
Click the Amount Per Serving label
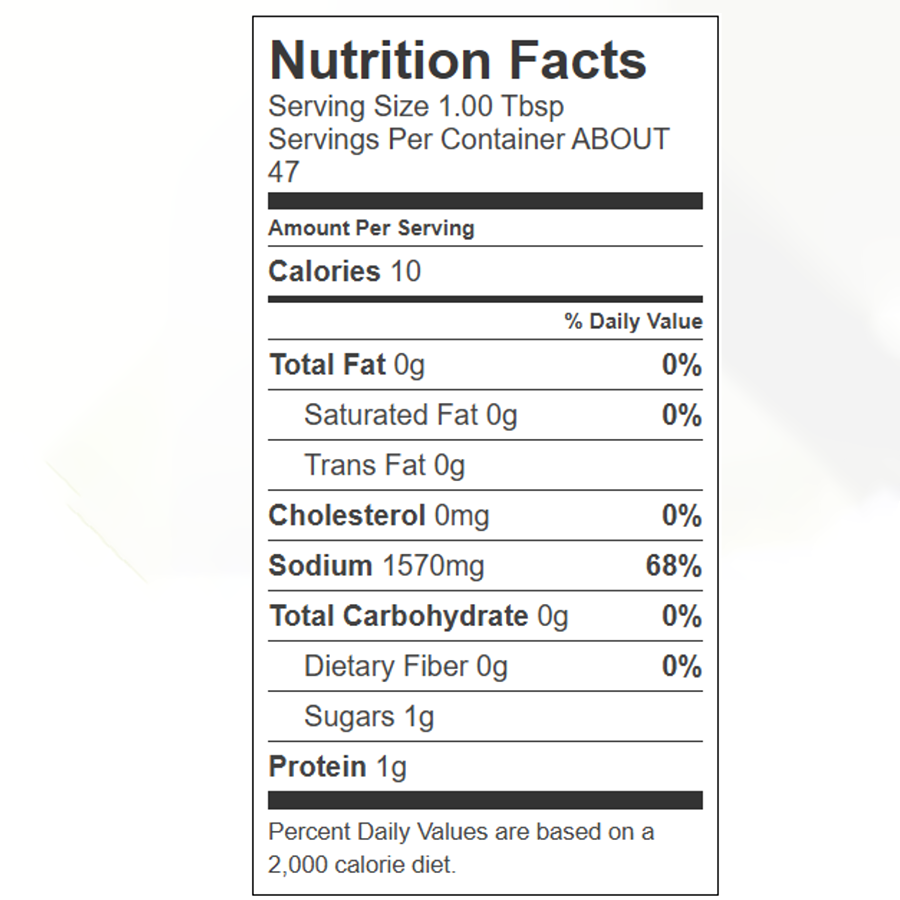371,228
